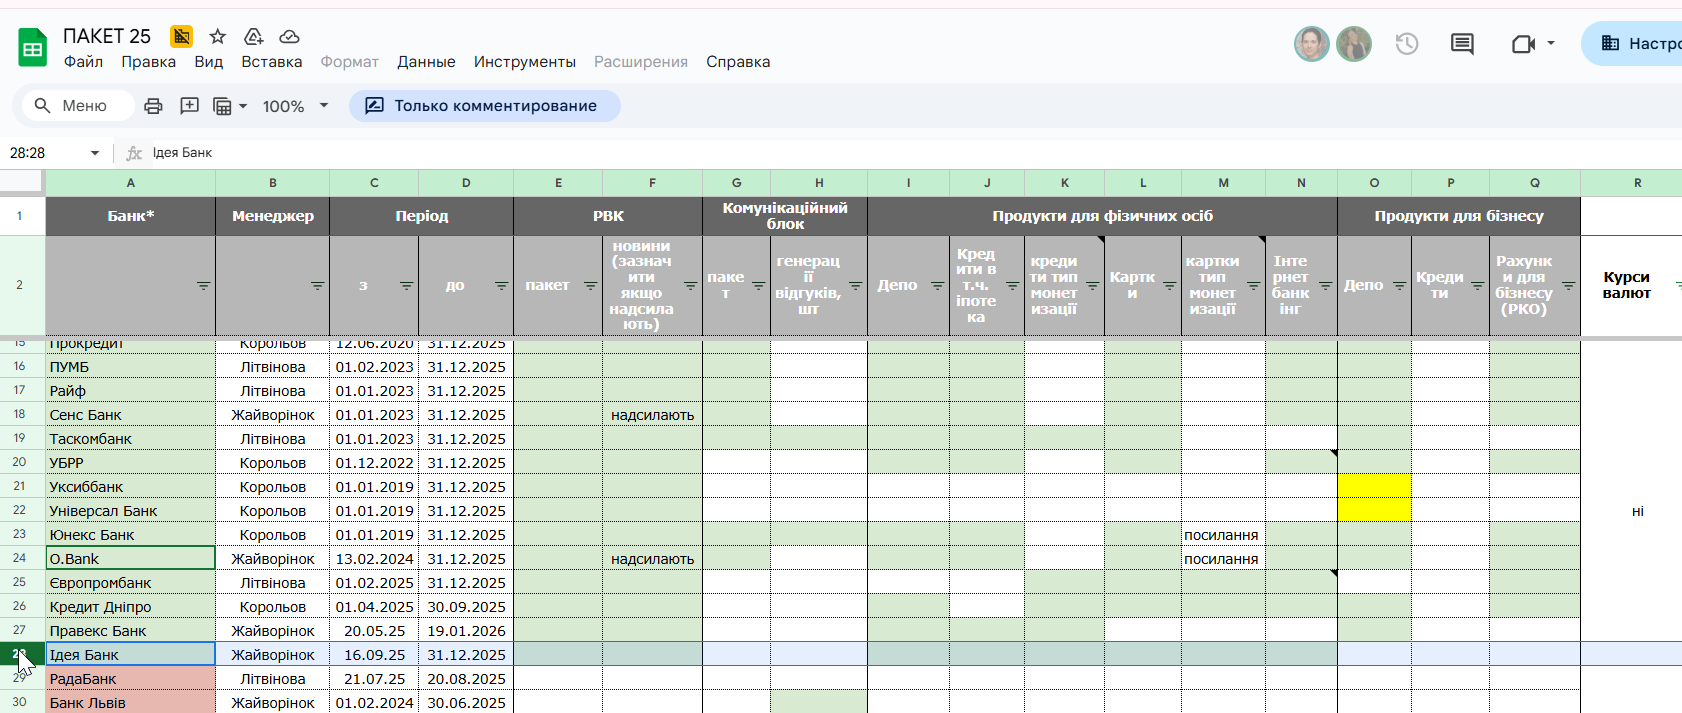Print the spreadsheet
1682x713 pixels.
coord(153,106)
